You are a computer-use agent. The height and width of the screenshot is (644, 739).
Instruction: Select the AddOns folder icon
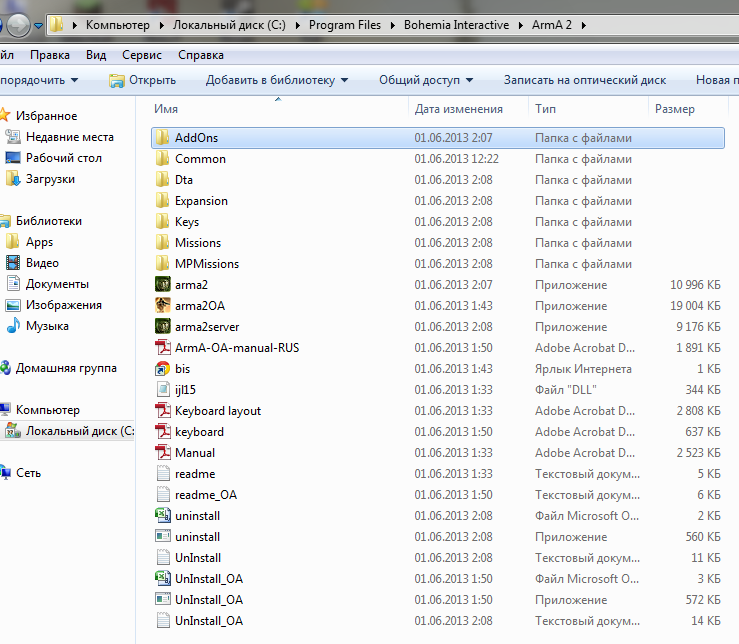[163, 138]
